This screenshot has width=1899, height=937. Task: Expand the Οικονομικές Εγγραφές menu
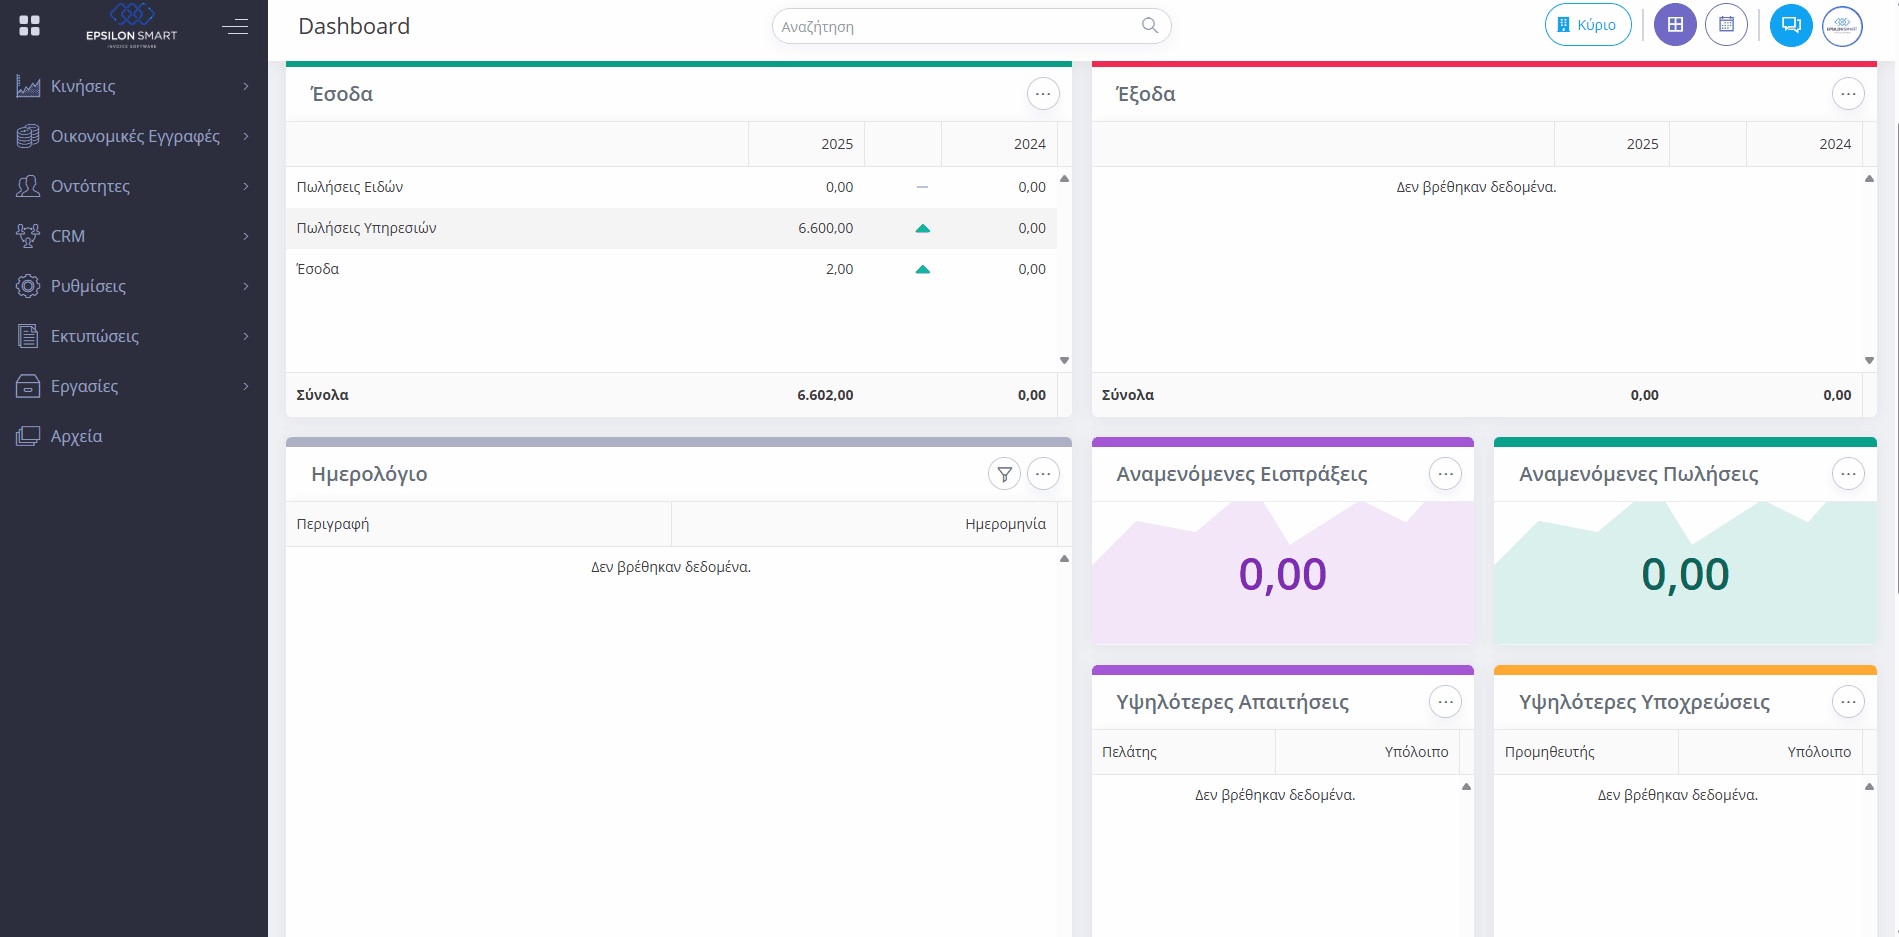tap(133, 136)
